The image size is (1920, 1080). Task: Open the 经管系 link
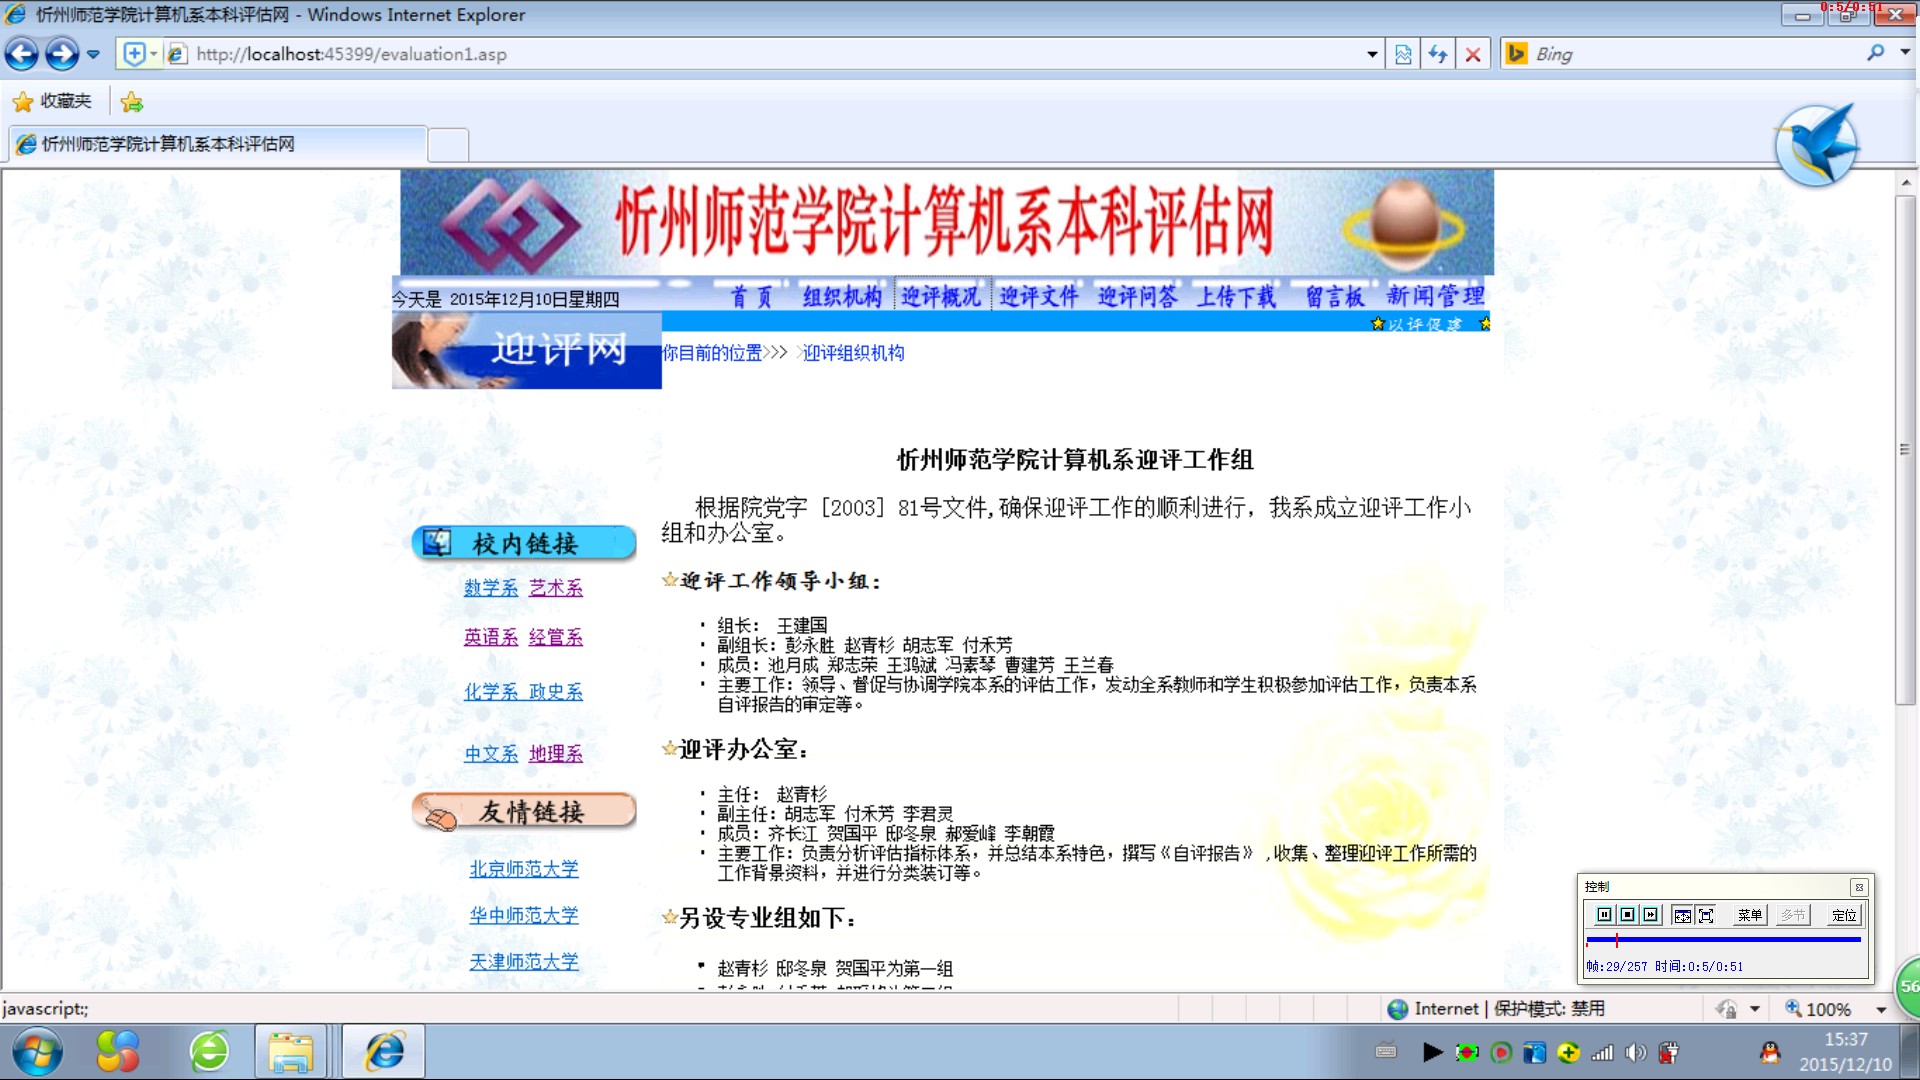(556, 637)
